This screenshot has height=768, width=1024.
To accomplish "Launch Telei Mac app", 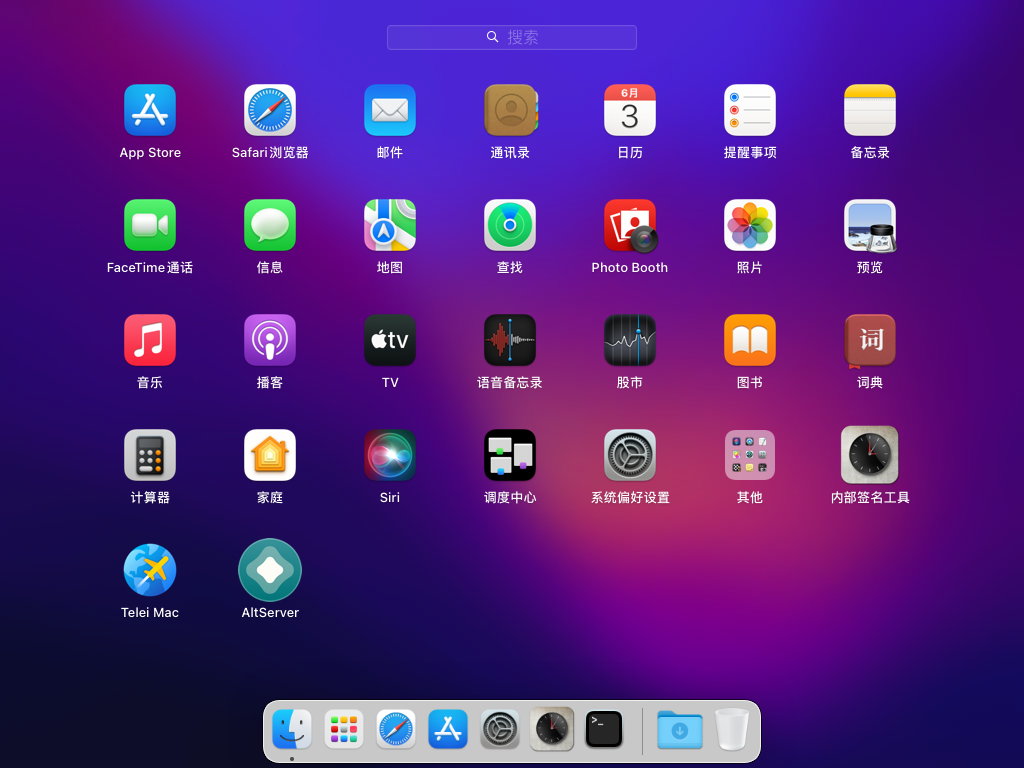I will click(x=150, y=570).
